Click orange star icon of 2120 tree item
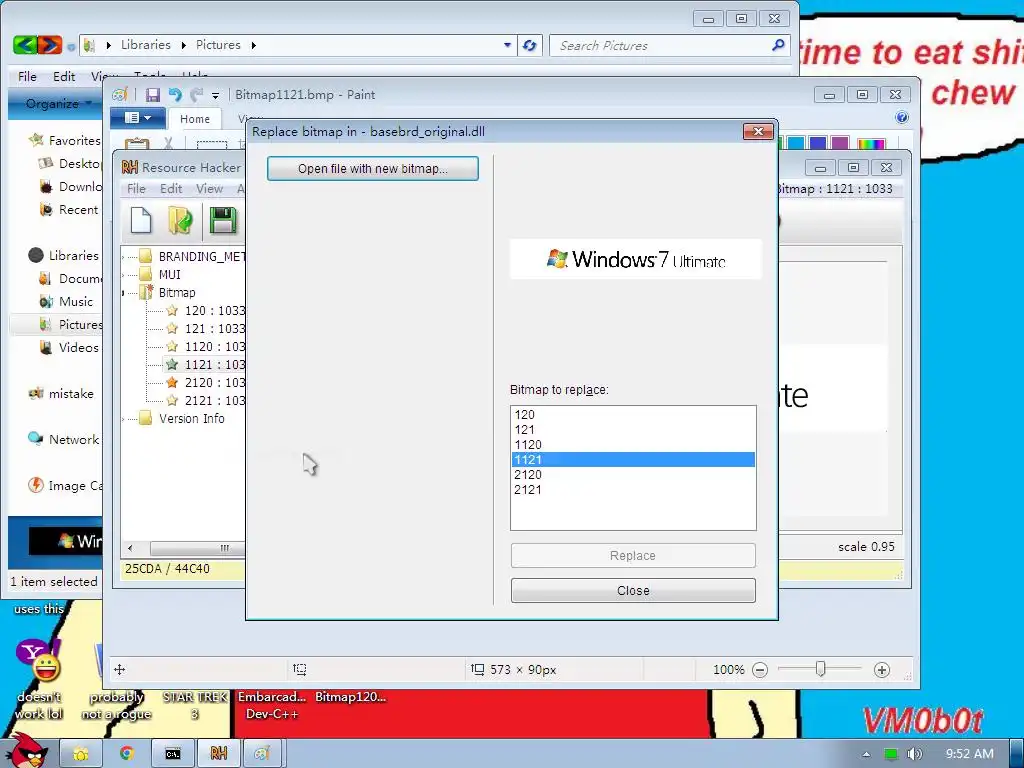Screen dimensions: 1024x768 coord(172,383)
